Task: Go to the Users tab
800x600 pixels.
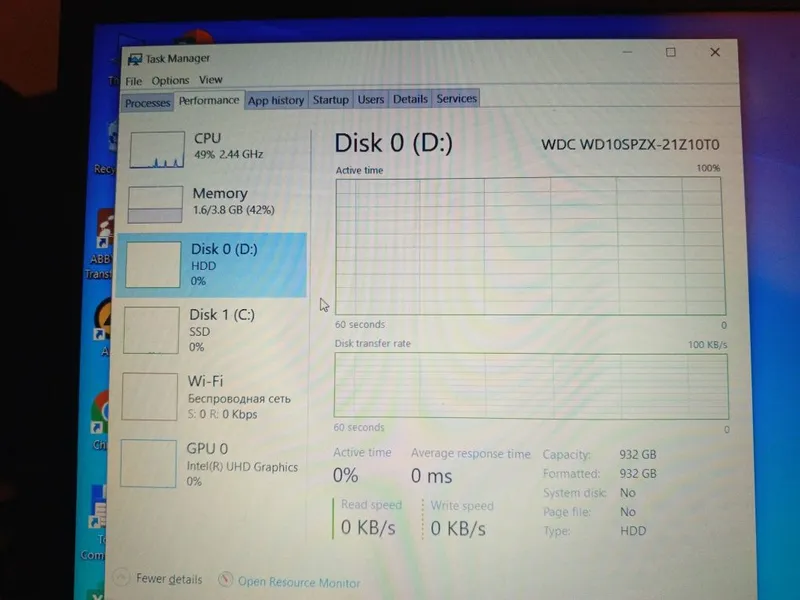Action: 370,99
